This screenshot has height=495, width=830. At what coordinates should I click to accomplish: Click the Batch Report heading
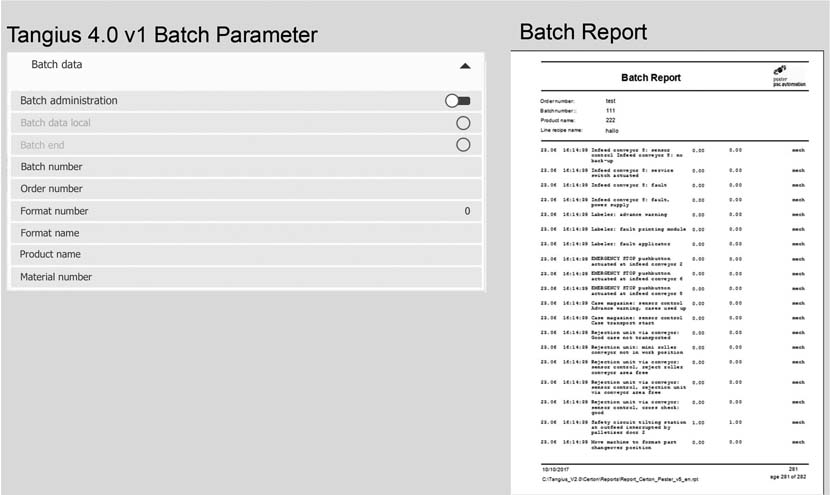(x=583, y=32)
